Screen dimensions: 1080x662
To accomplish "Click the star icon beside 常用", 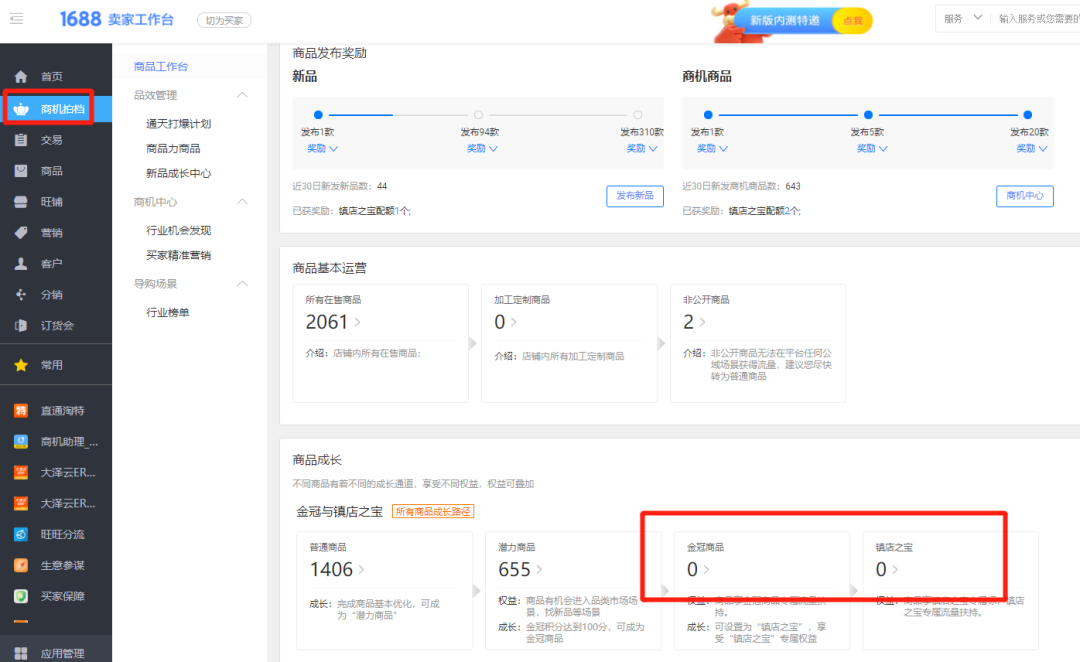I will 21,365.
